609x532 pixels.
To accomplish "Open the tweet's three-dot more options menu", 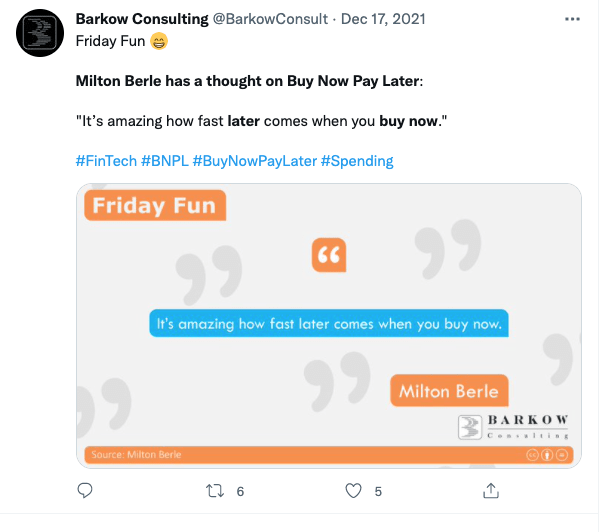I will click(572, 19).
